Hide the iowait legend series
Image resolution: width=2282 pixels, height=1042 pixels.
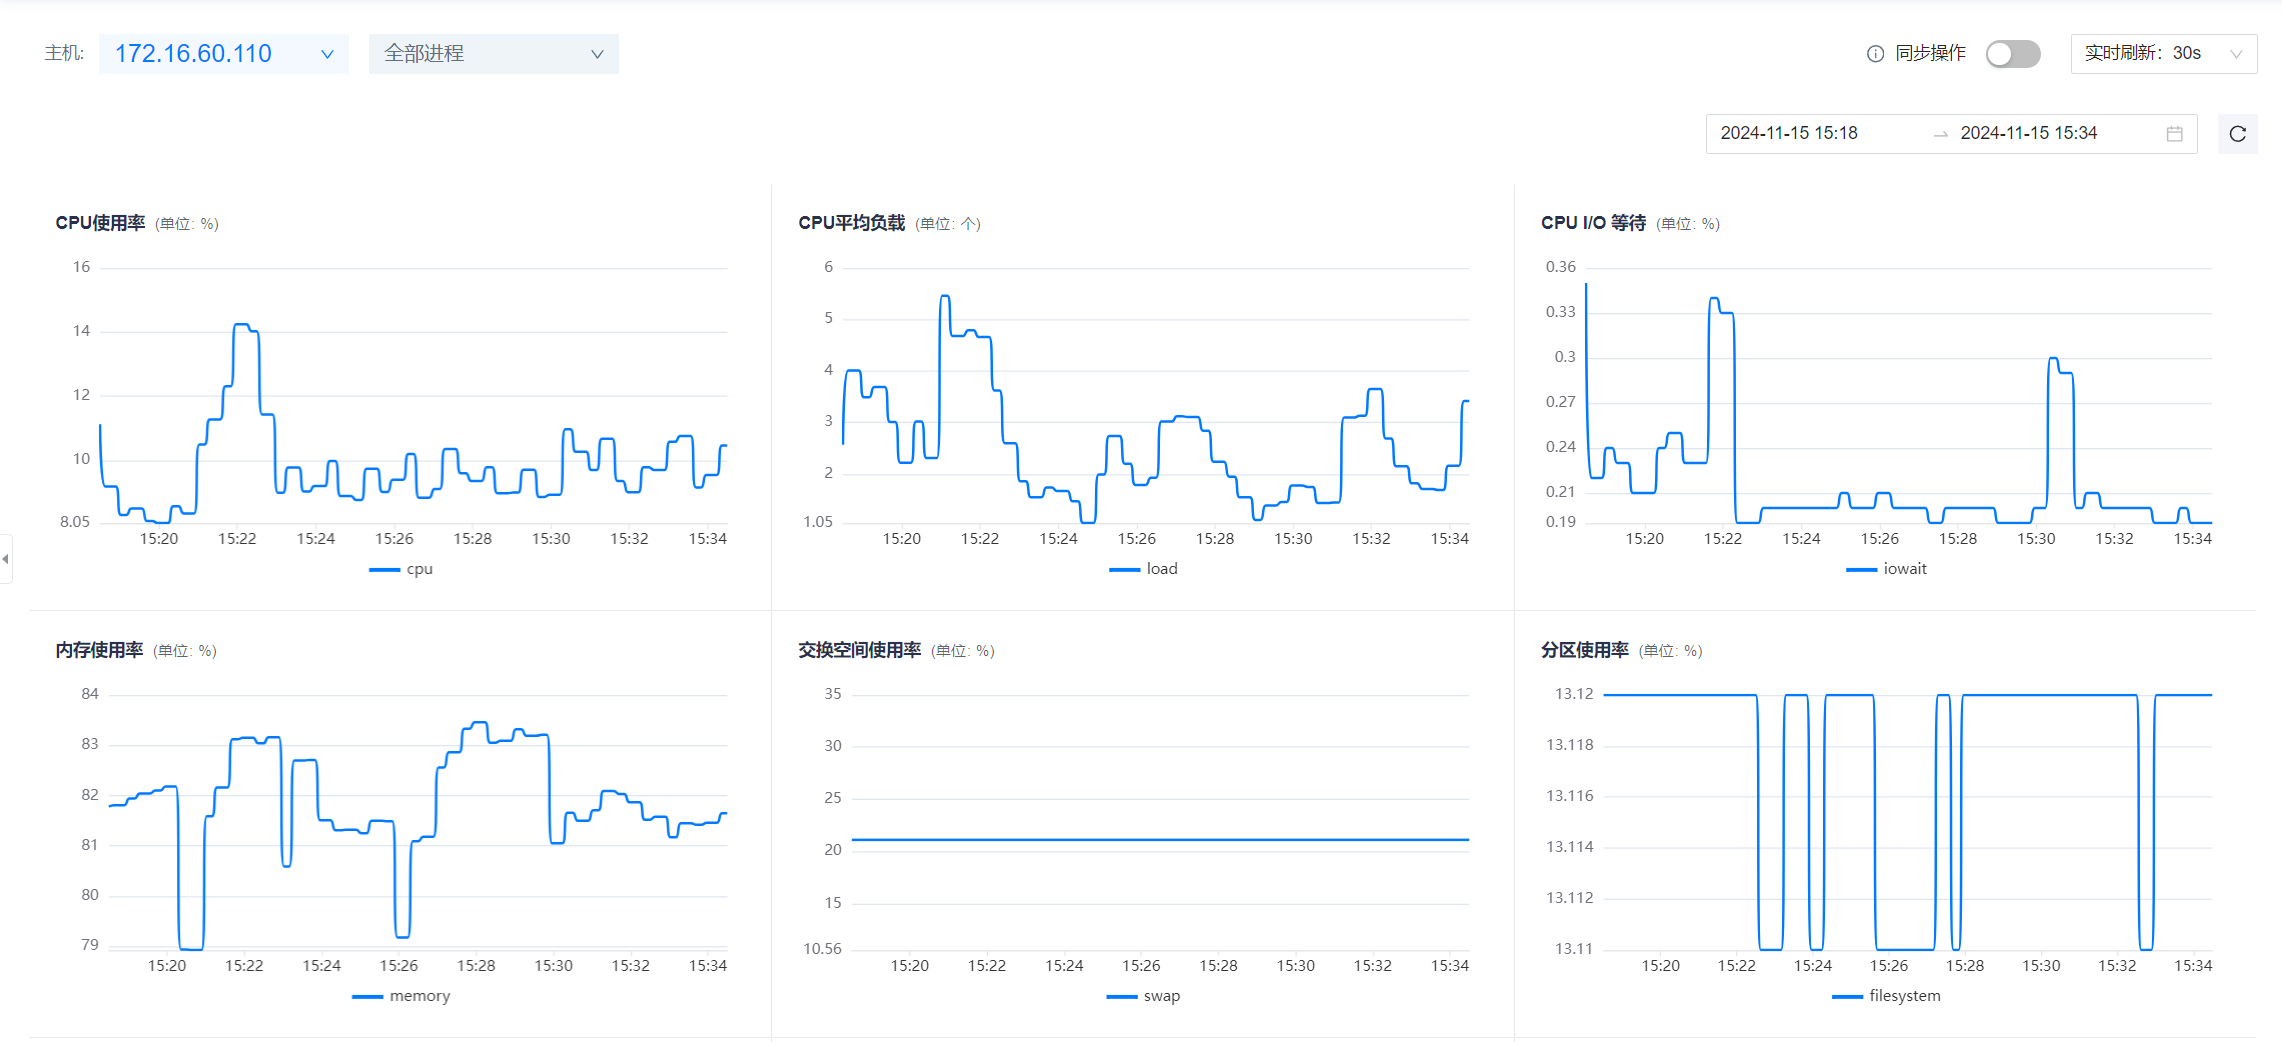coord(1886,569)
